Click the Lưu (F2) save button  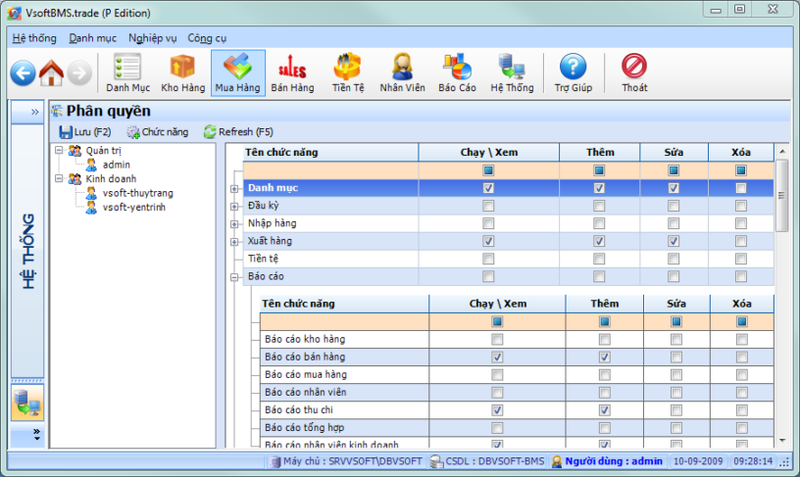(85, 132)
